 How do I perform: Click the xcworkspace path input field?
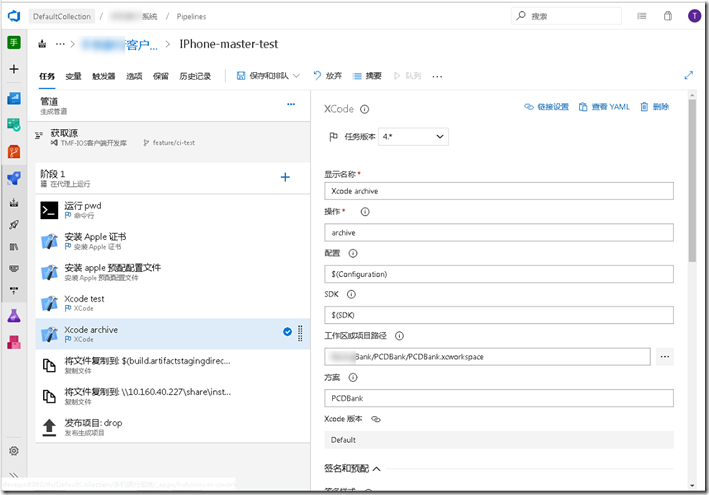point(487,357)
